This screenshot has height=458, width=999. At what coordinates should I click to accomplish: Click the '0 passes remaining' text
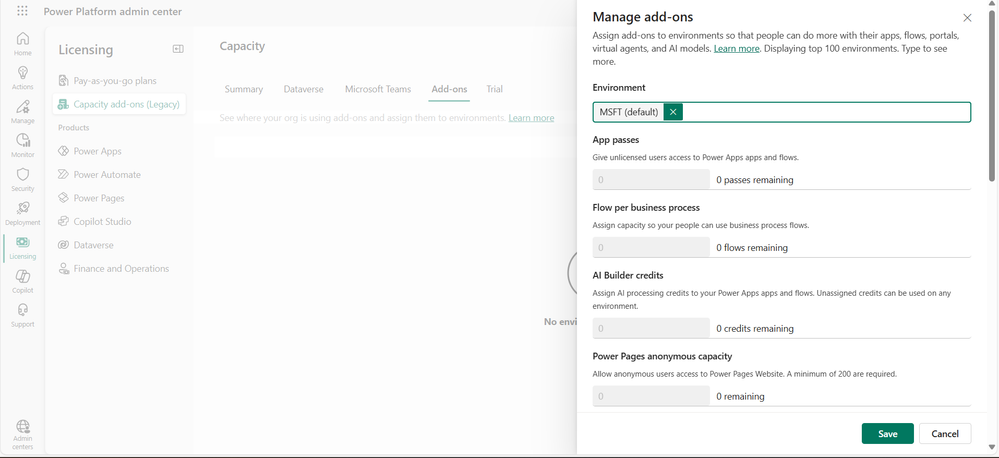tap(755, 180)
